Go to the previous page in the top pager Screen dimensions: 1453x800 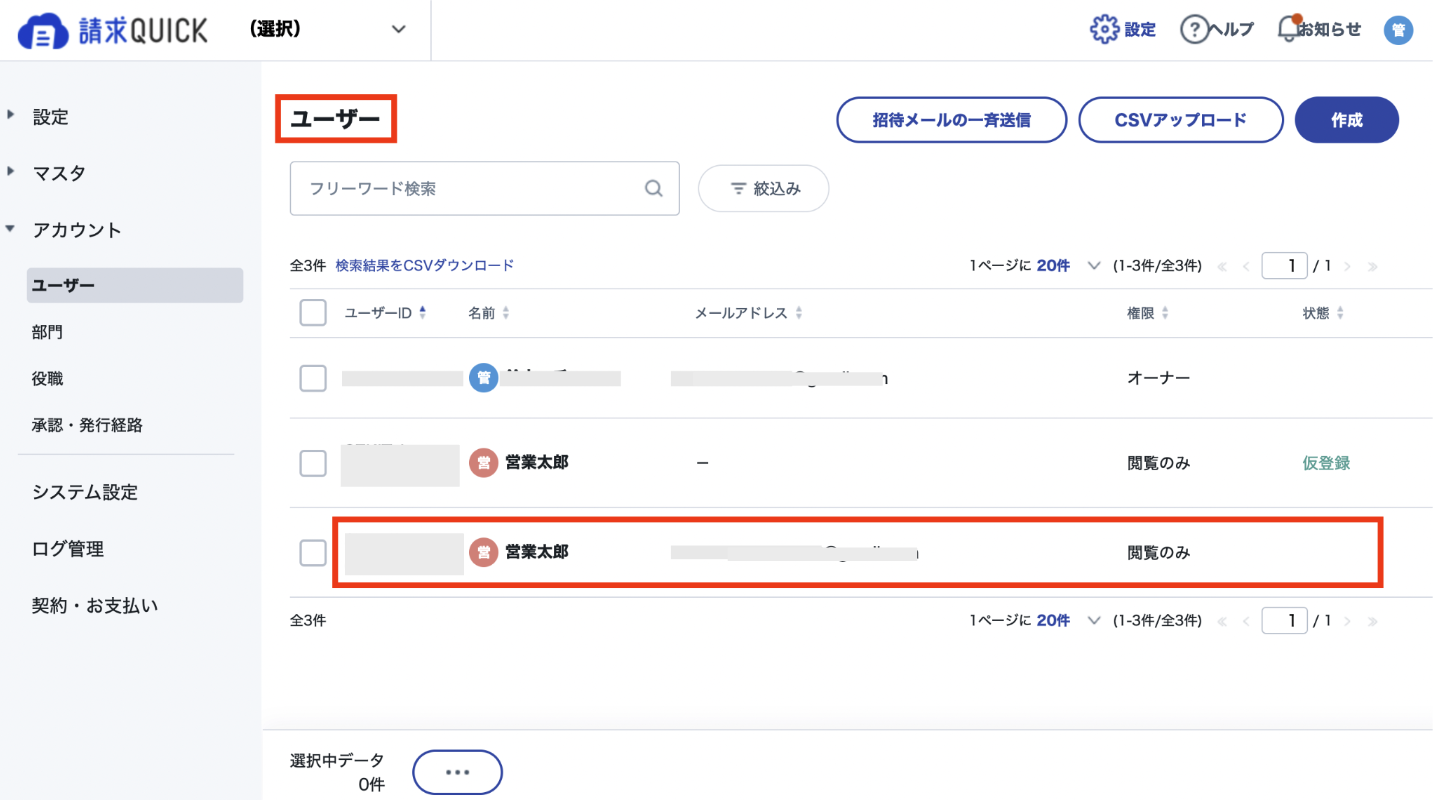1246,266
